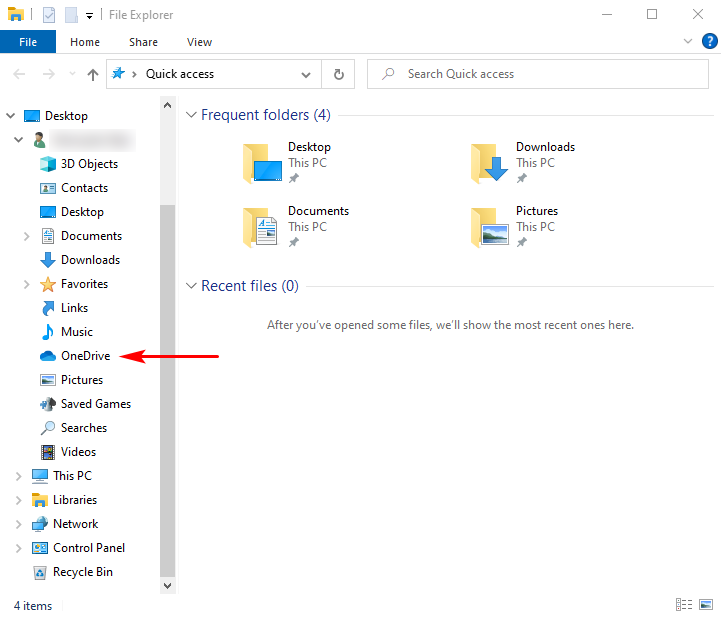Screen dimensions: 721x617
Task: Expand the Libraries tree node
Action: (x=18, y=500)
